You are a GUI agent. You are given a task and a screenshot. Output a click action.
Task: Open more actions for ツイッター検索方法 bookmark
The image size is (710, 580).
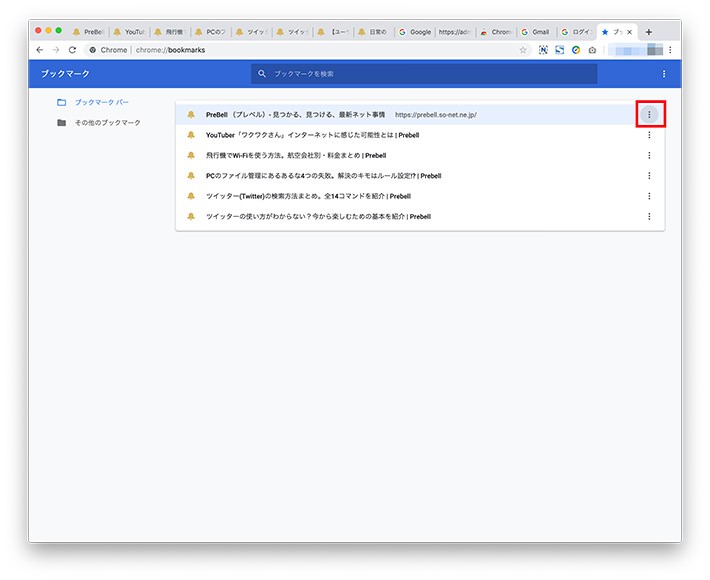point(649,196)
